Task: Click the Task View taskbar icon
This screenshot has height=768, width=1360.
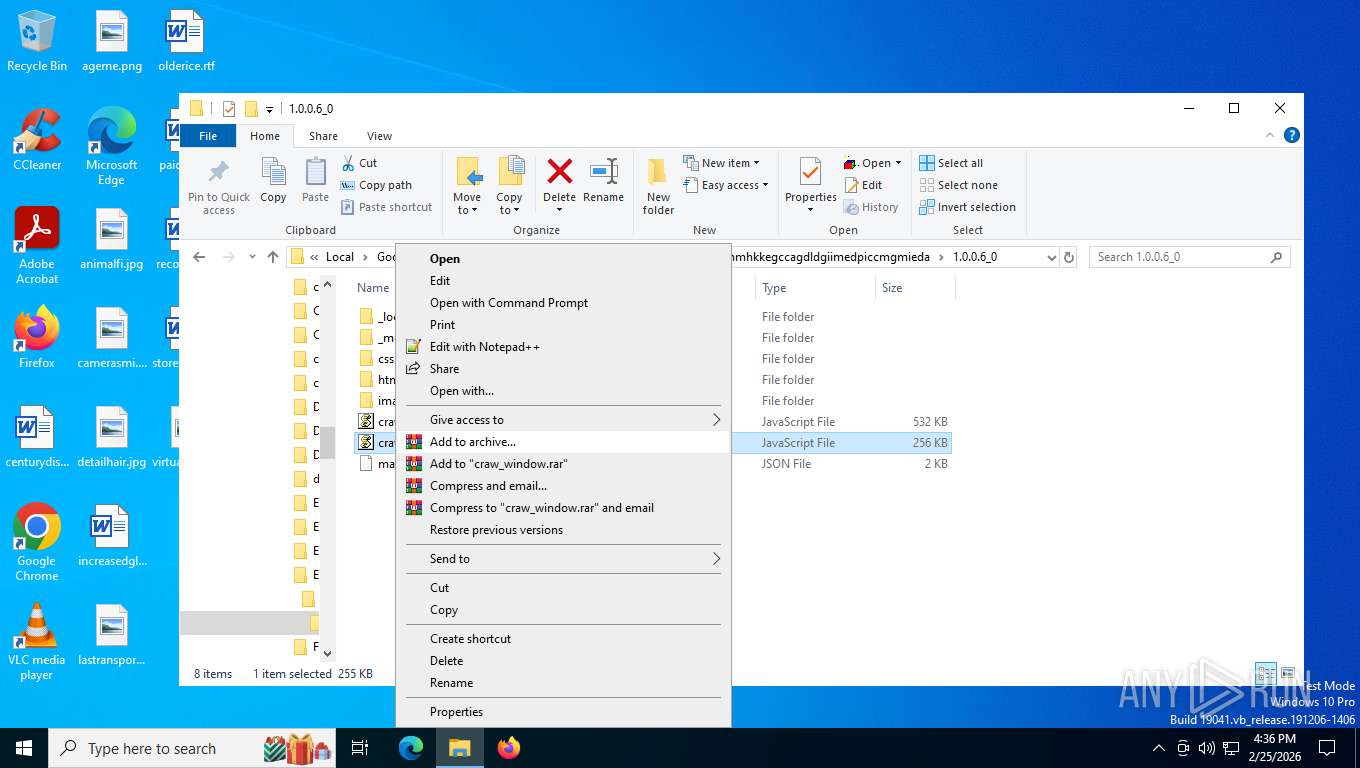Action: 360,748
